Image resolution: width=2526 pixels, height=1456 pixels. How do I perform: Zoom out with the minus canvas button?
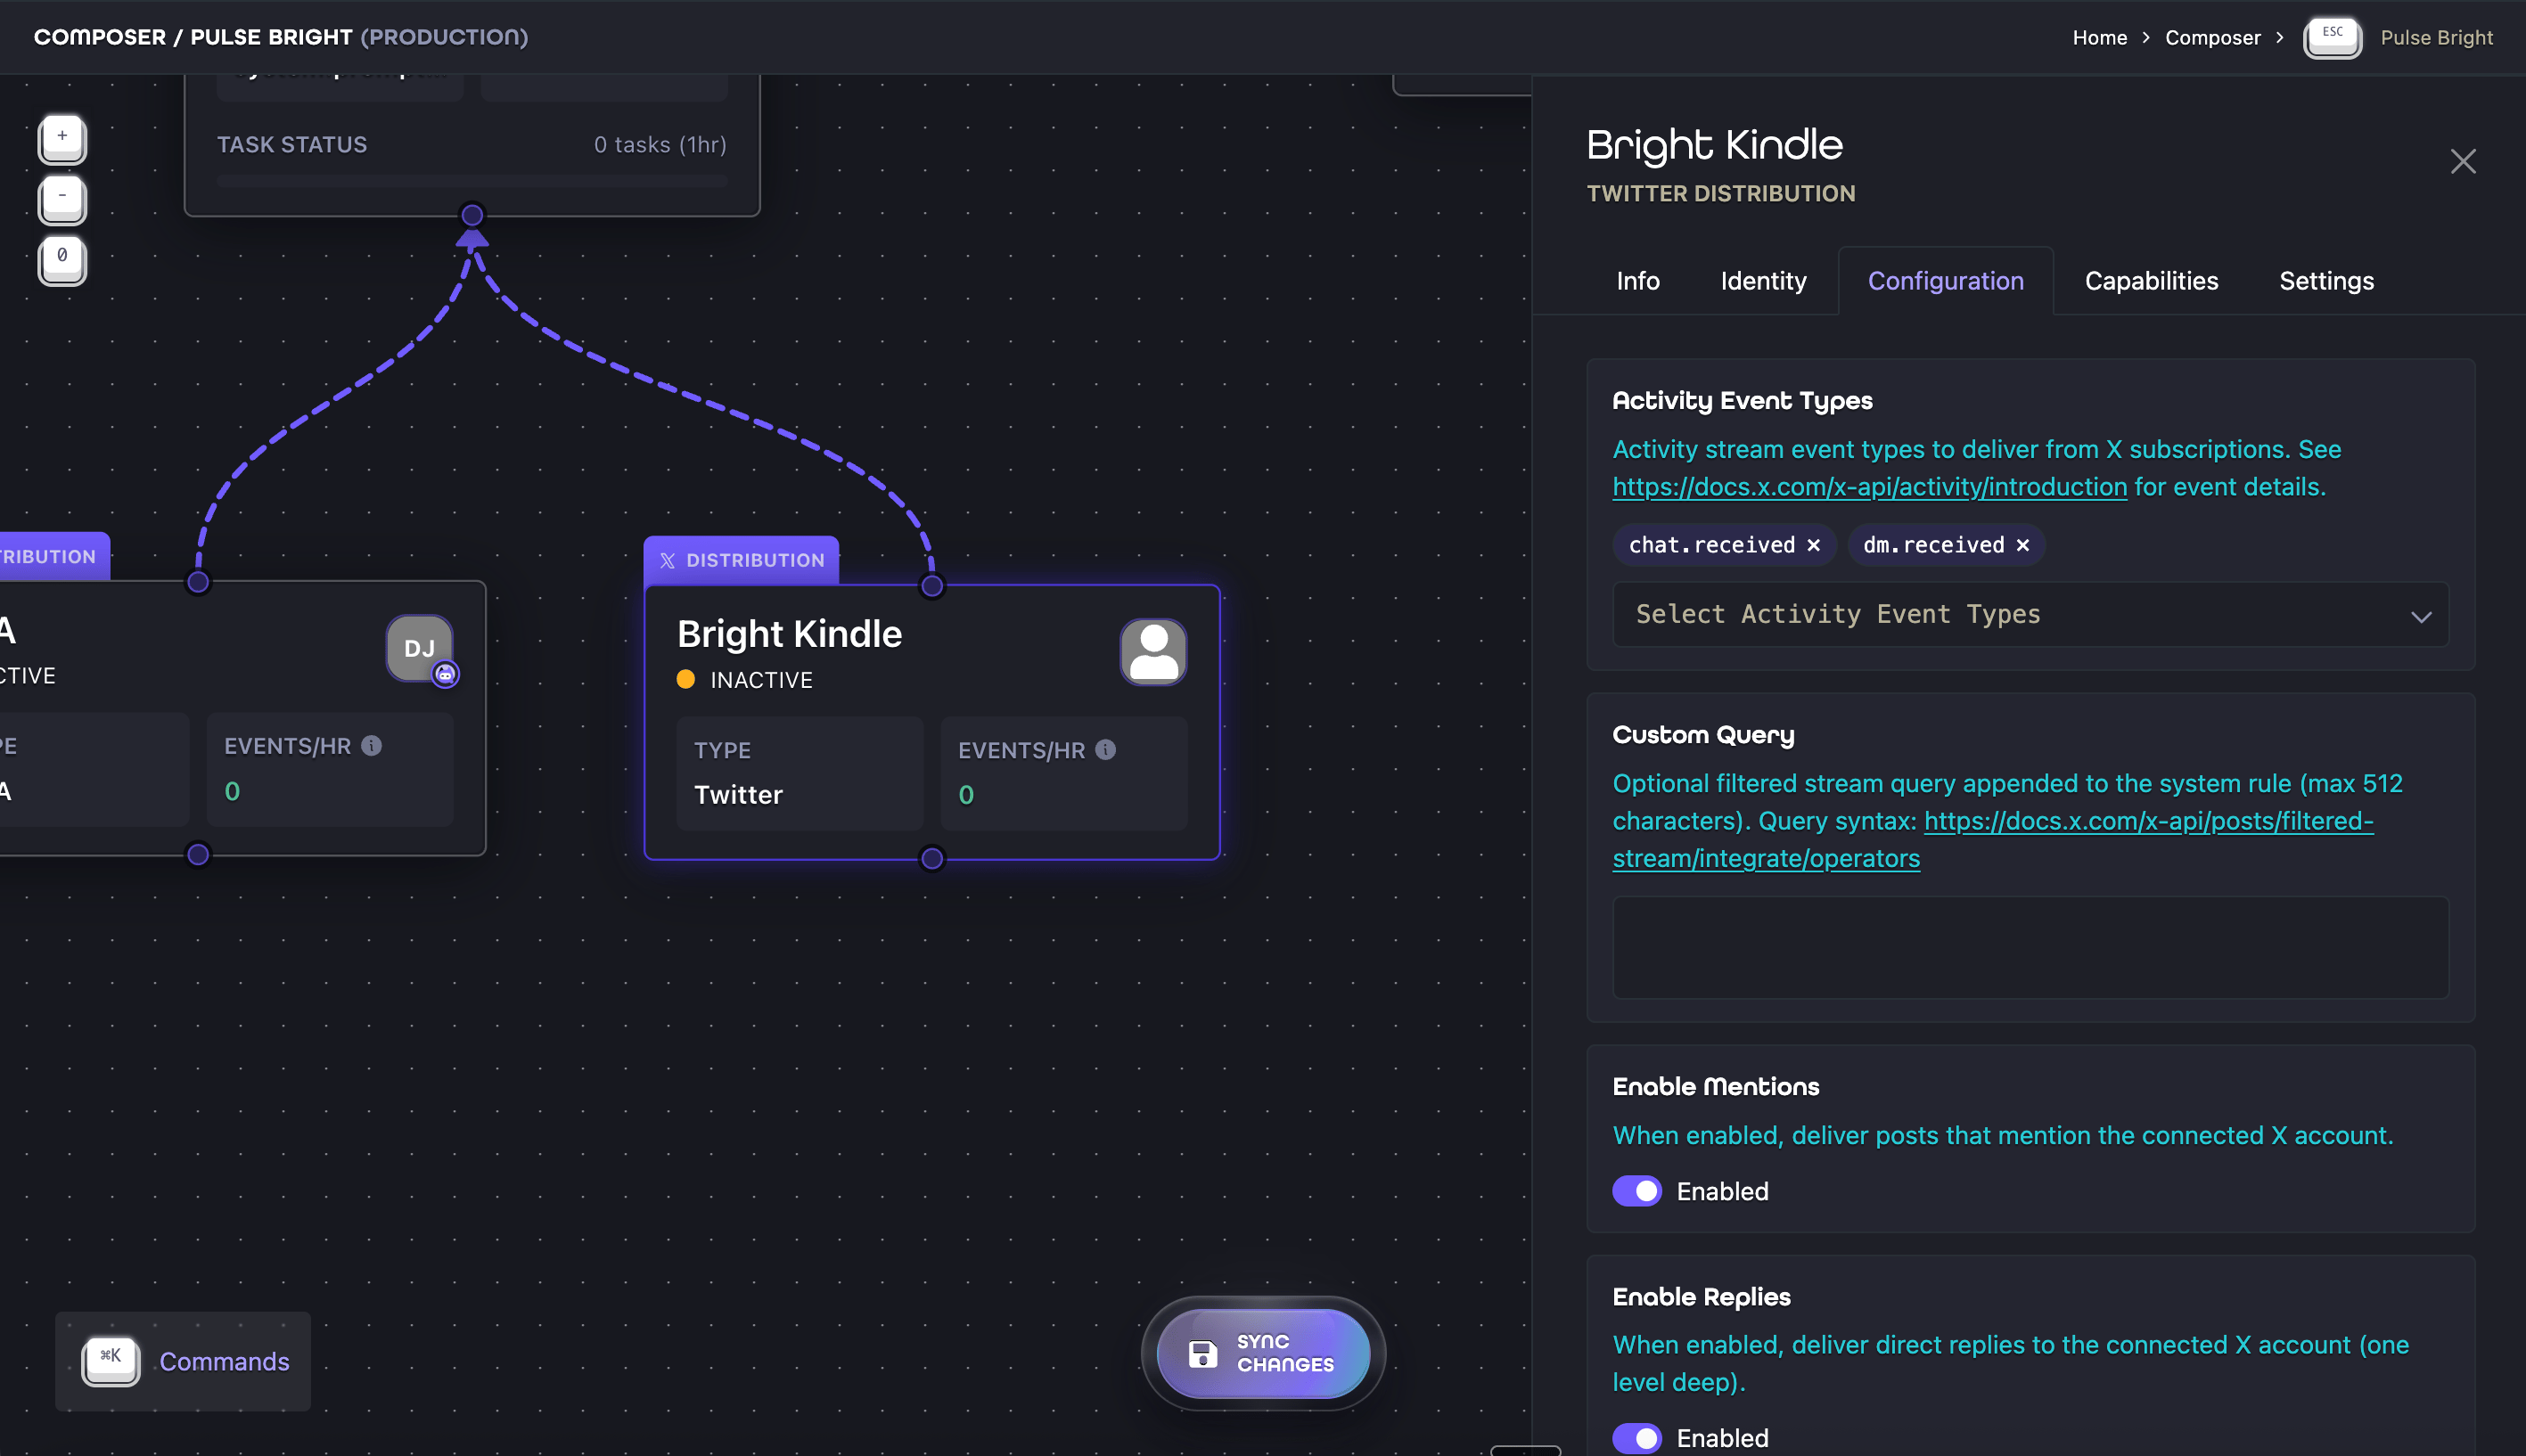[x=62, y=198]
